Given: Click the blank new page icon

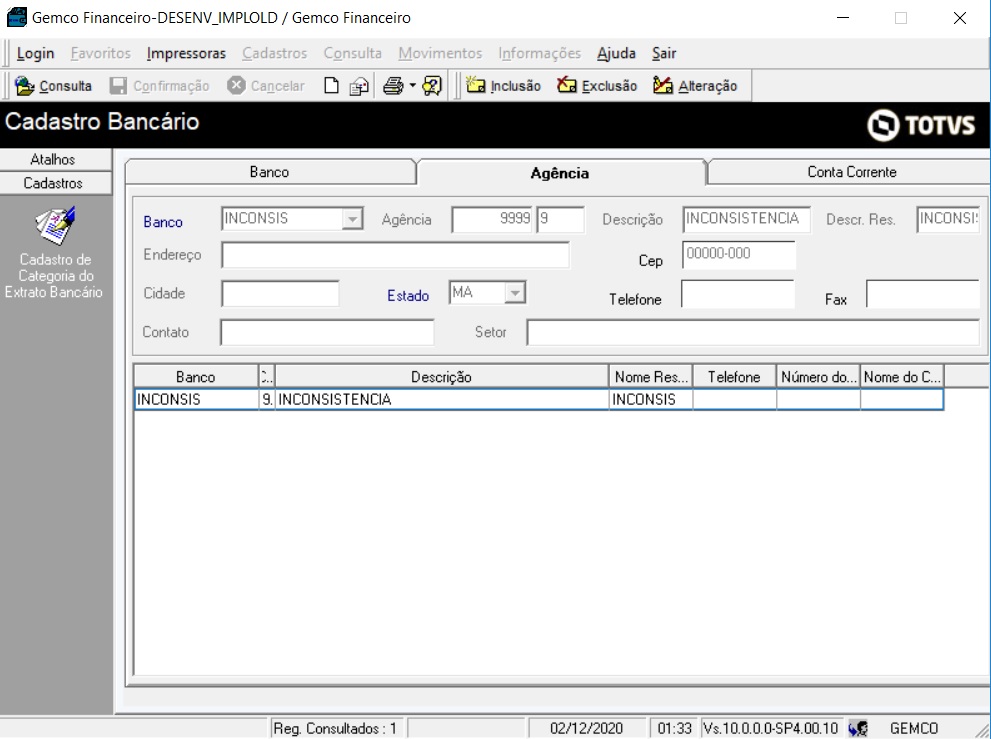Looking at the screenshot, I should [331, 85].
